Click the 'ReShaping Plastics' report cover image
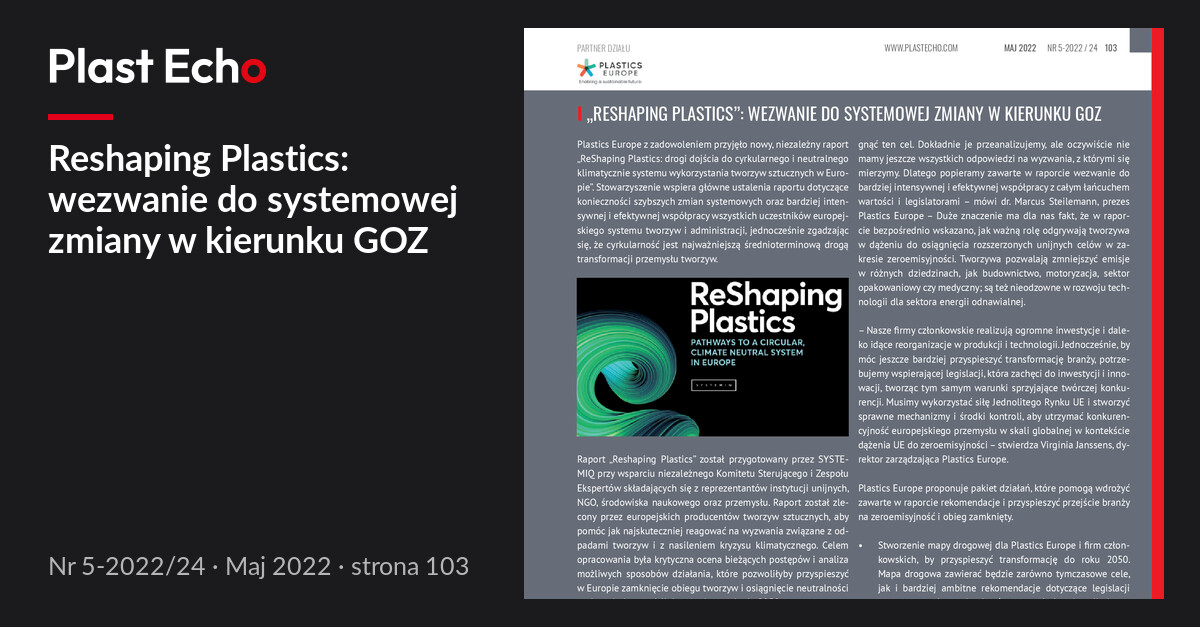 [x=713, y=357]
